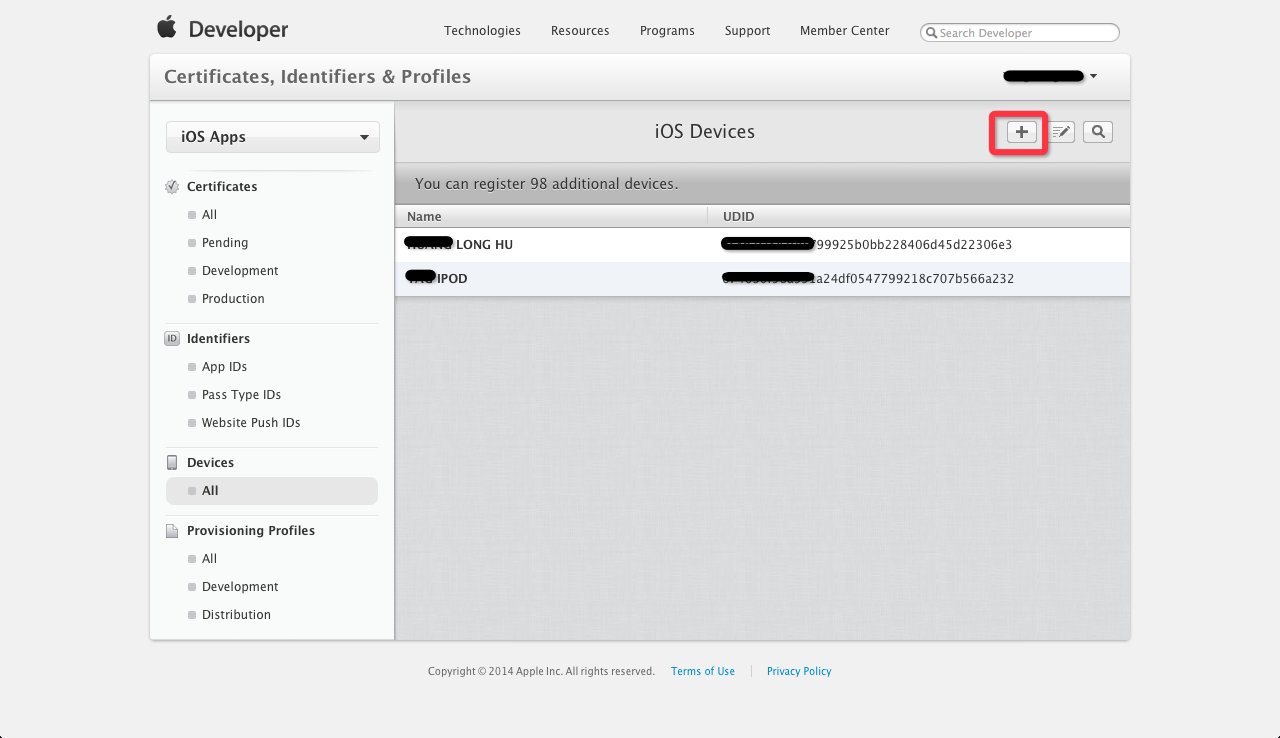Sort by the UDID column header
The height and width of the screenshot is (738, 1280).
[x=738, y=216]
